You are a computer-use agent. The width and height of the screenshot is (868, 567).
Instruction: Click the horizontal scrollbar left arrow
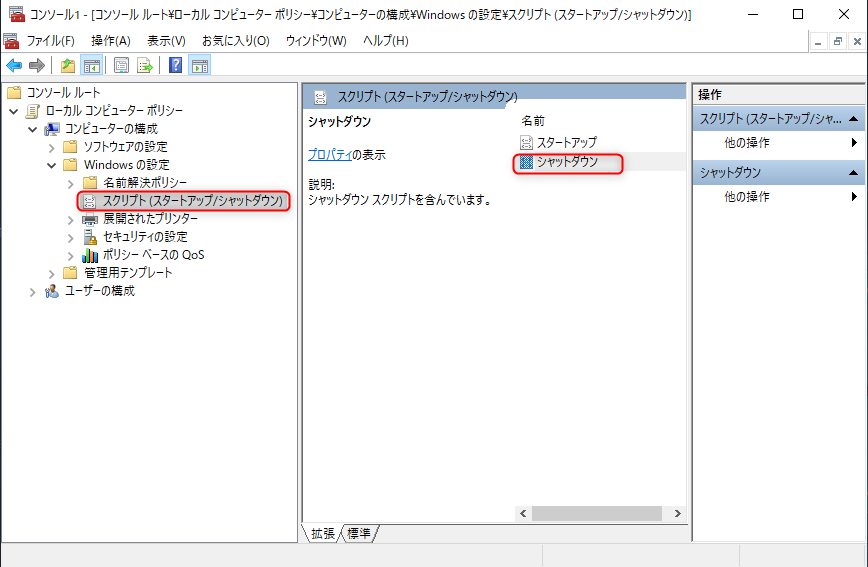coord(523,513)
